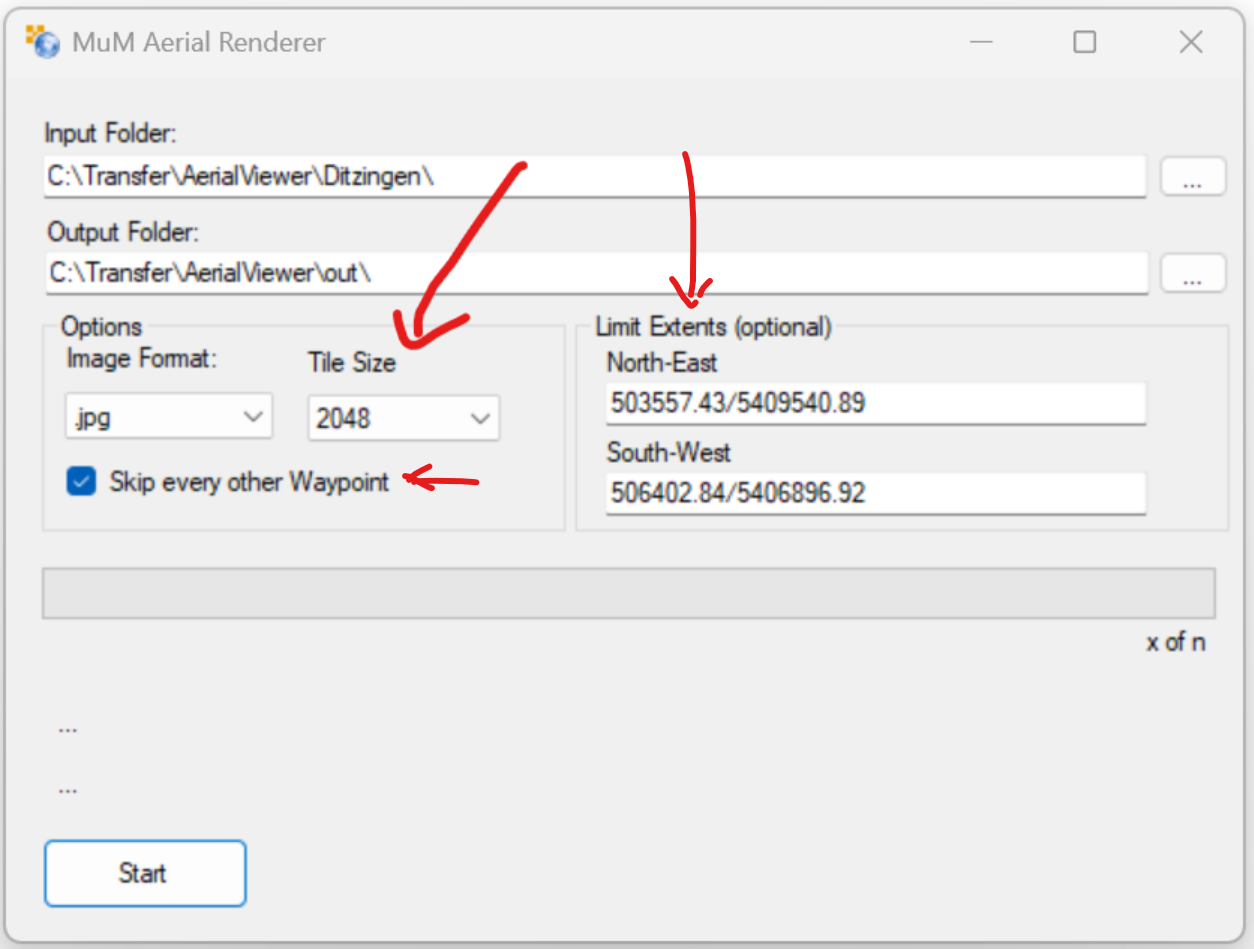Open the Image Format dropdown
Image resolution: width=1254 pixels, height=949 pixels.
click(x=169, y=417)
